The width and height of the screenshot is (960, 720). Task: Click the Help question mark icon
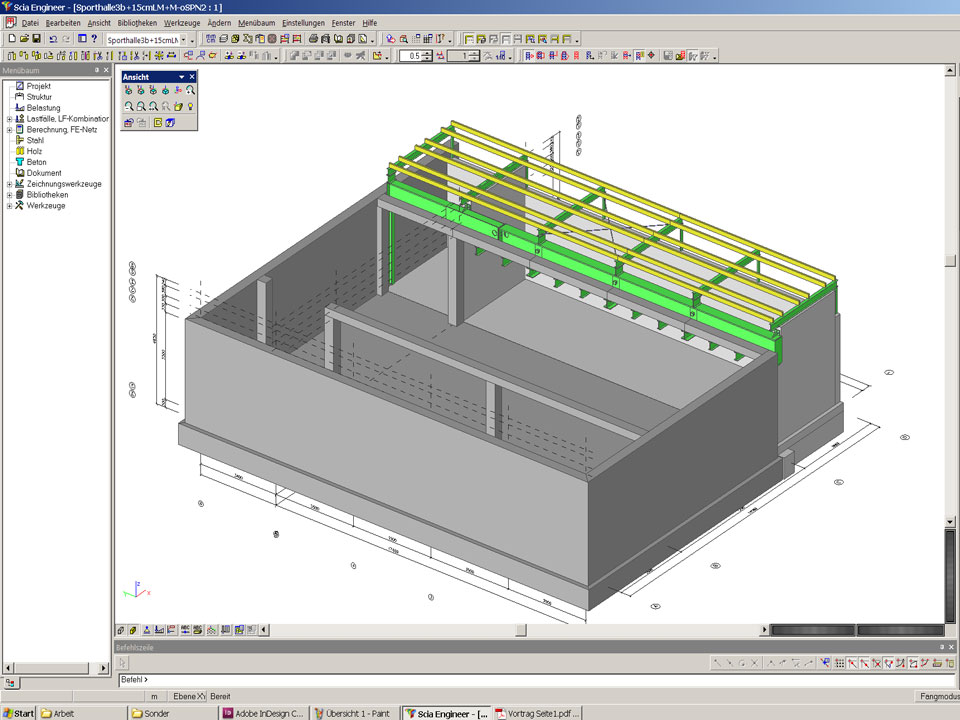click(x=94, y=39)
